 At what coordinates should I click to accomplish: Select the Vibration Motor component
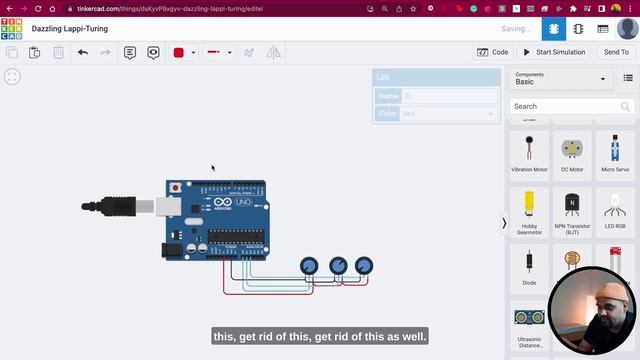coord(529,155)
